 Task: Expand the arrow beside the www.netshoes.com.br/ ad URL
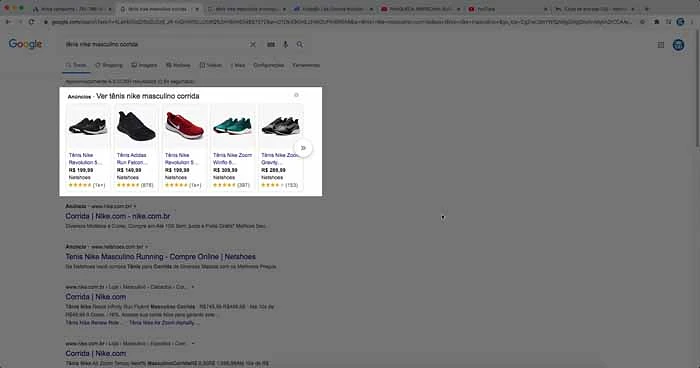[x=146, y=247]
